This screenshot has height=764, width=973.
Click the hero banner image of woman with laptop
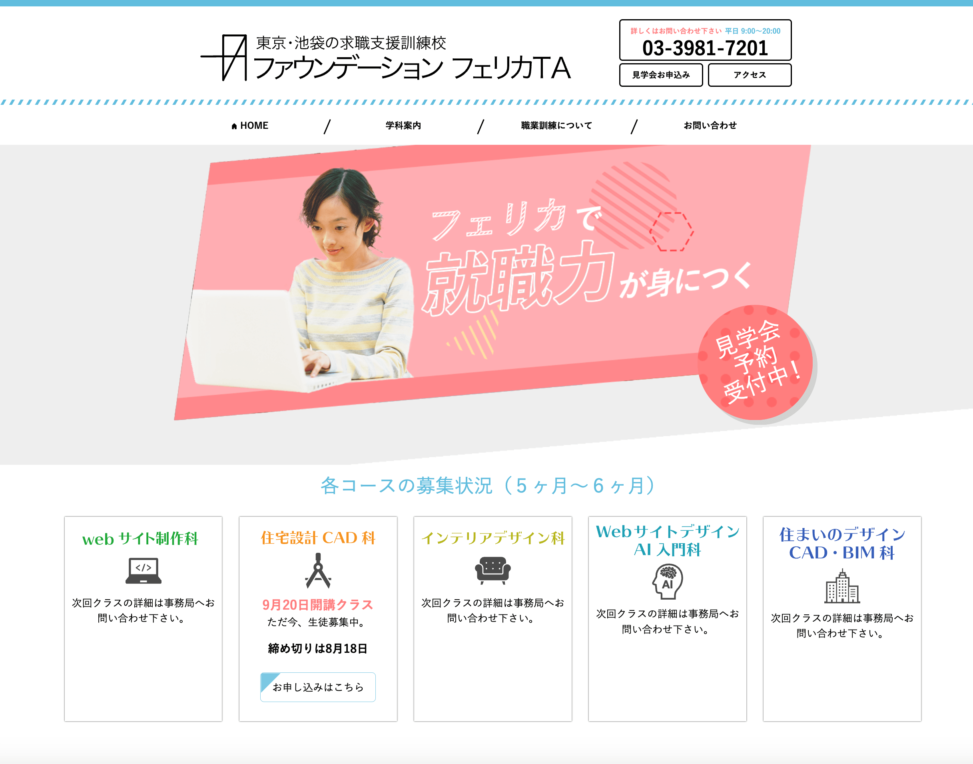pyautogui.click(x=493, y=282)
